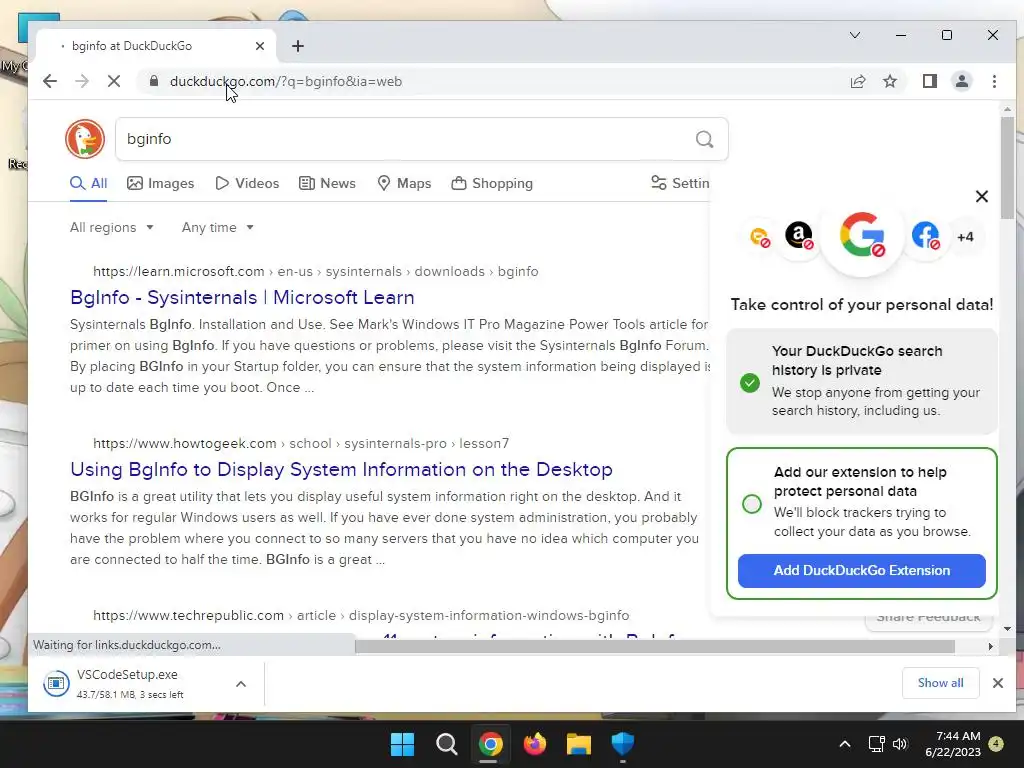Open BgInfo - Sysinternals Microsoft Learn result
Screen dimensions: 1024x768
tap(242, 297)
